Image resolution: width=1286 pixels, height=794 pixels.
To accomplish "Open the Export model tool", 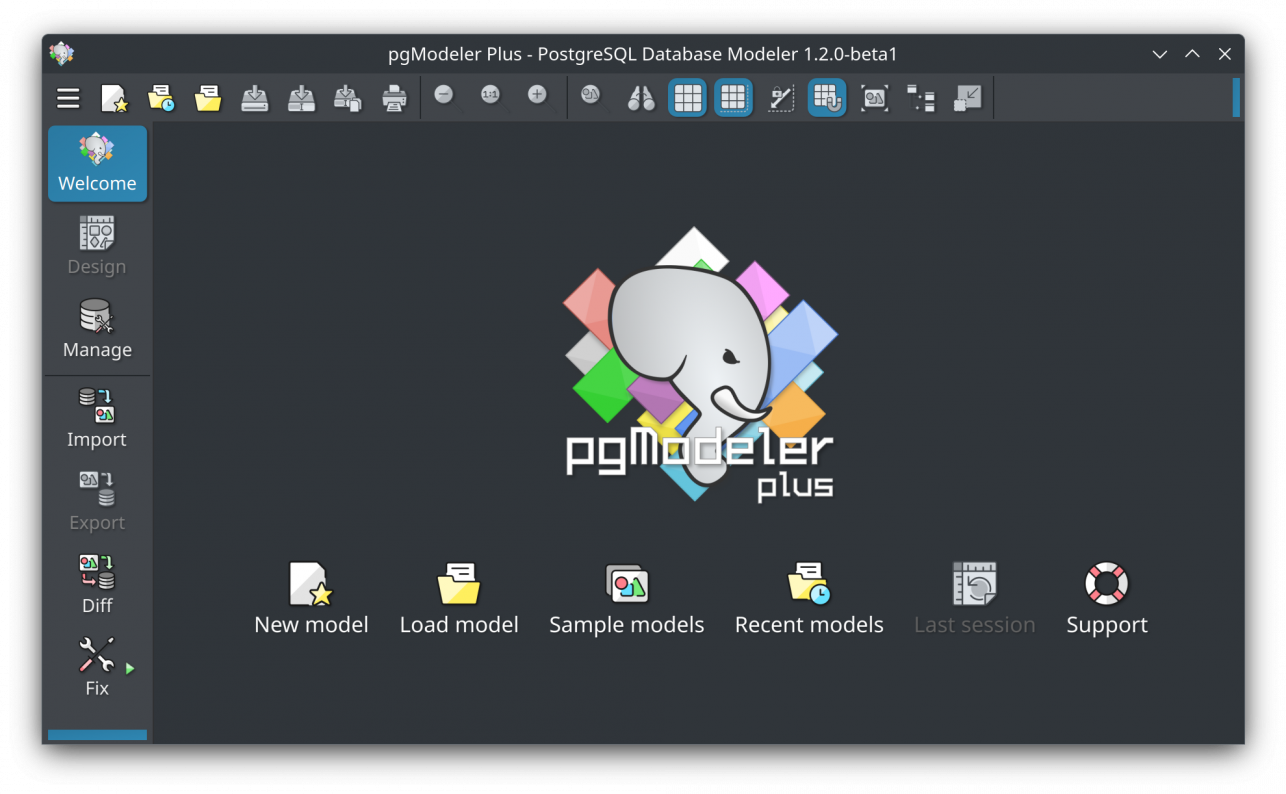I will tap(97, 501).
